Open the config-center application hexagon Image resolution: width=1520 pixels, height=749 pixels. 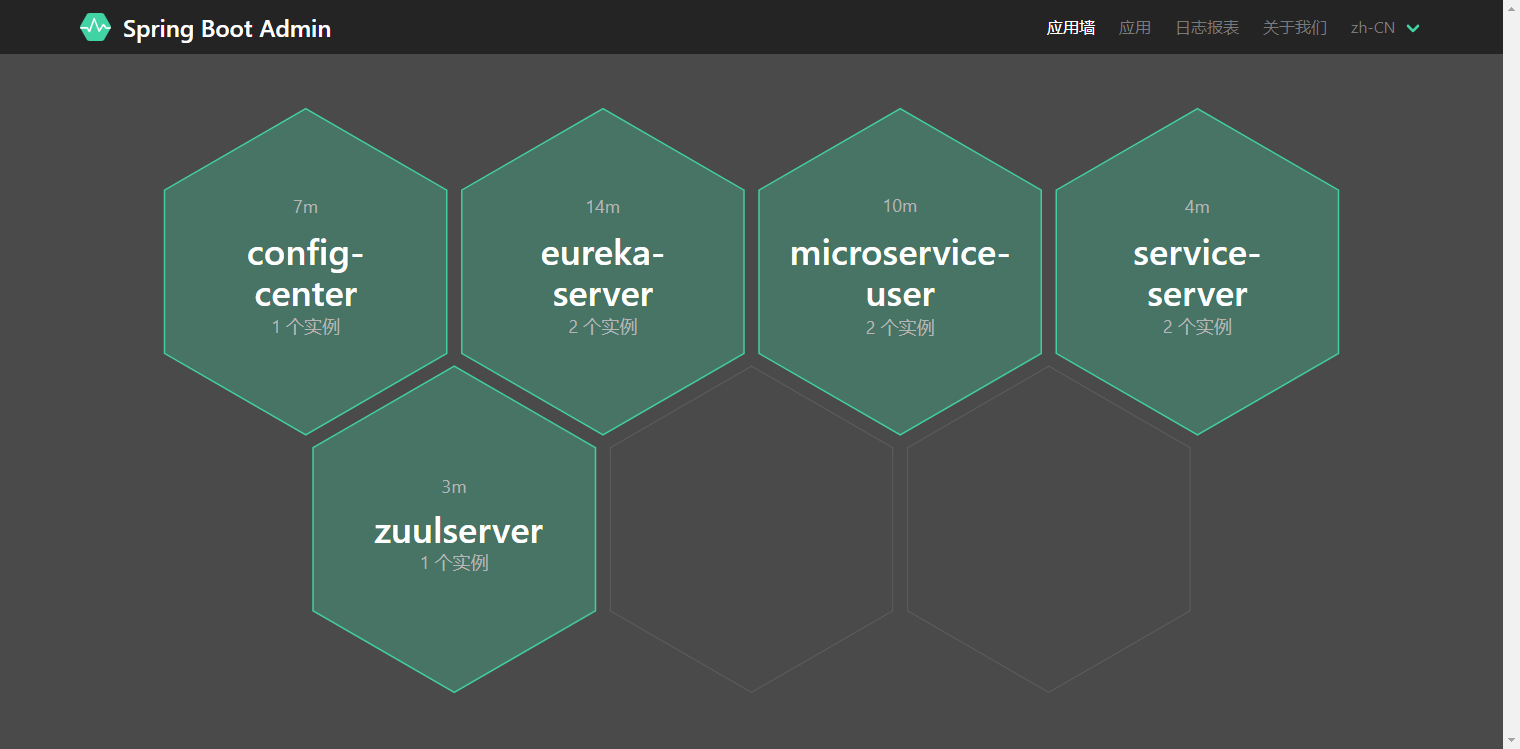(x=305, y=272)
